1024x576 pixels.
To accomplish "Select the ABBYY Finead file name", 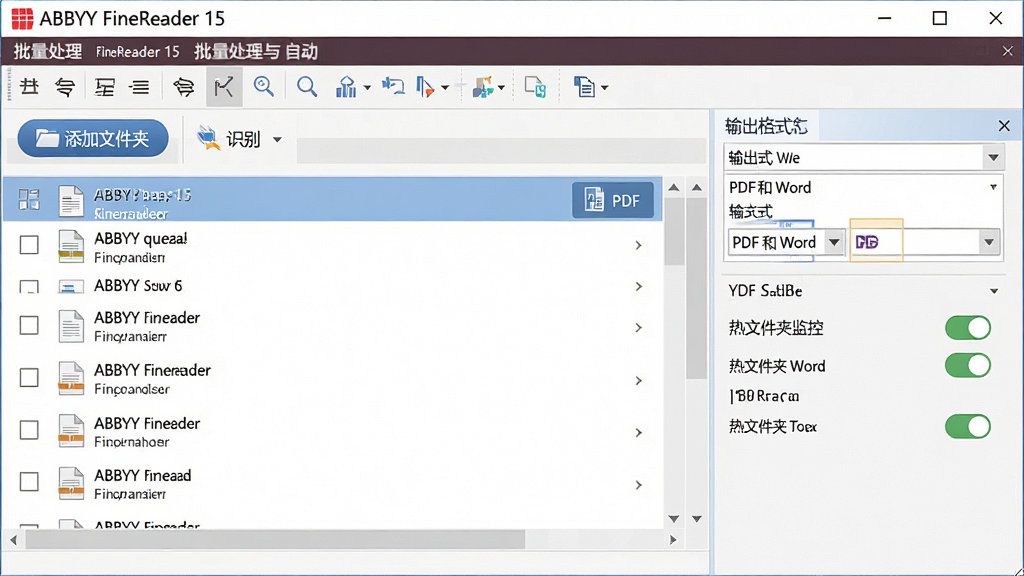I will pos(143,475).
